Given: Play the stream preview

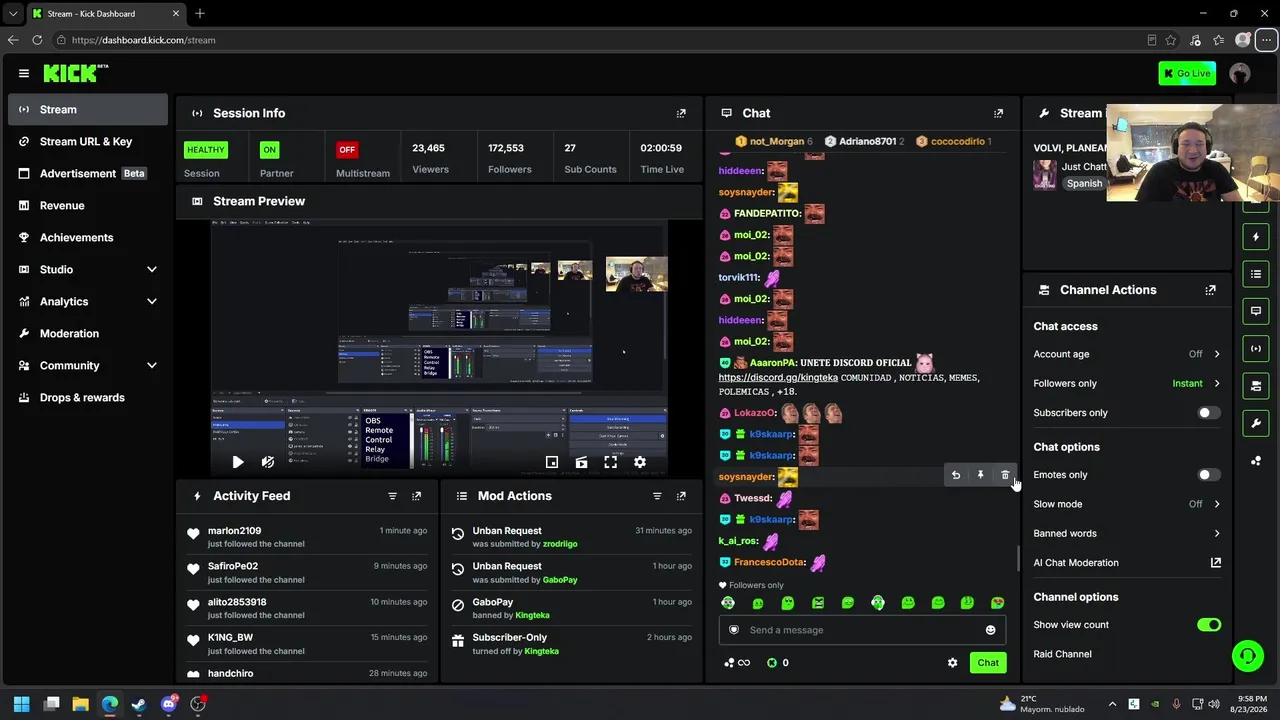Looking at the screenshot, I should [x=237, y=462].
